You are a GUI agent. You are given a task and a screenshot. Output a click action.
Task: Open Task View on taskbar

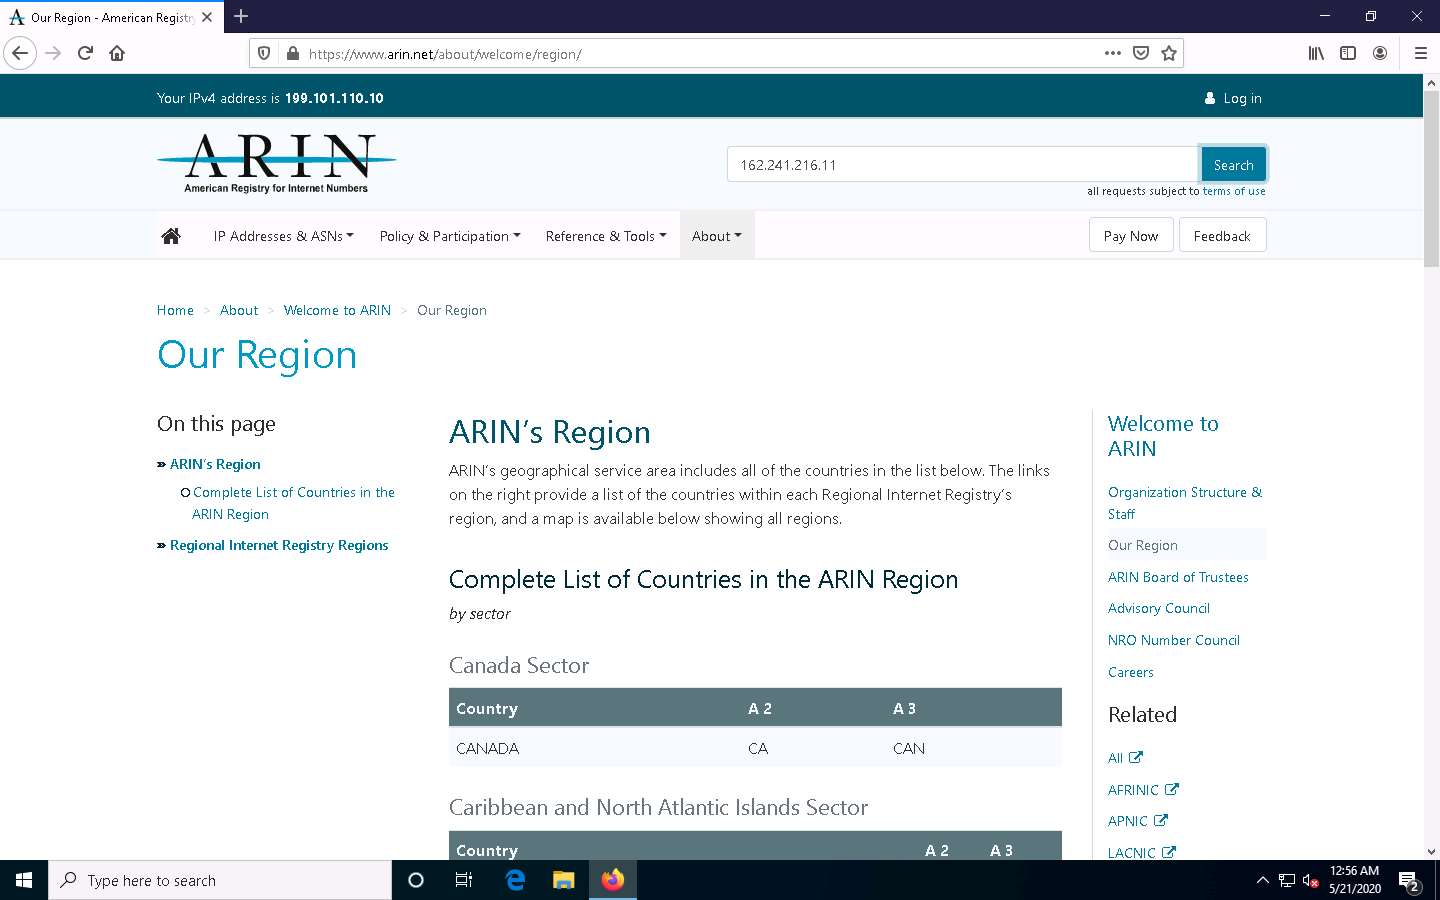coord(464,880)
